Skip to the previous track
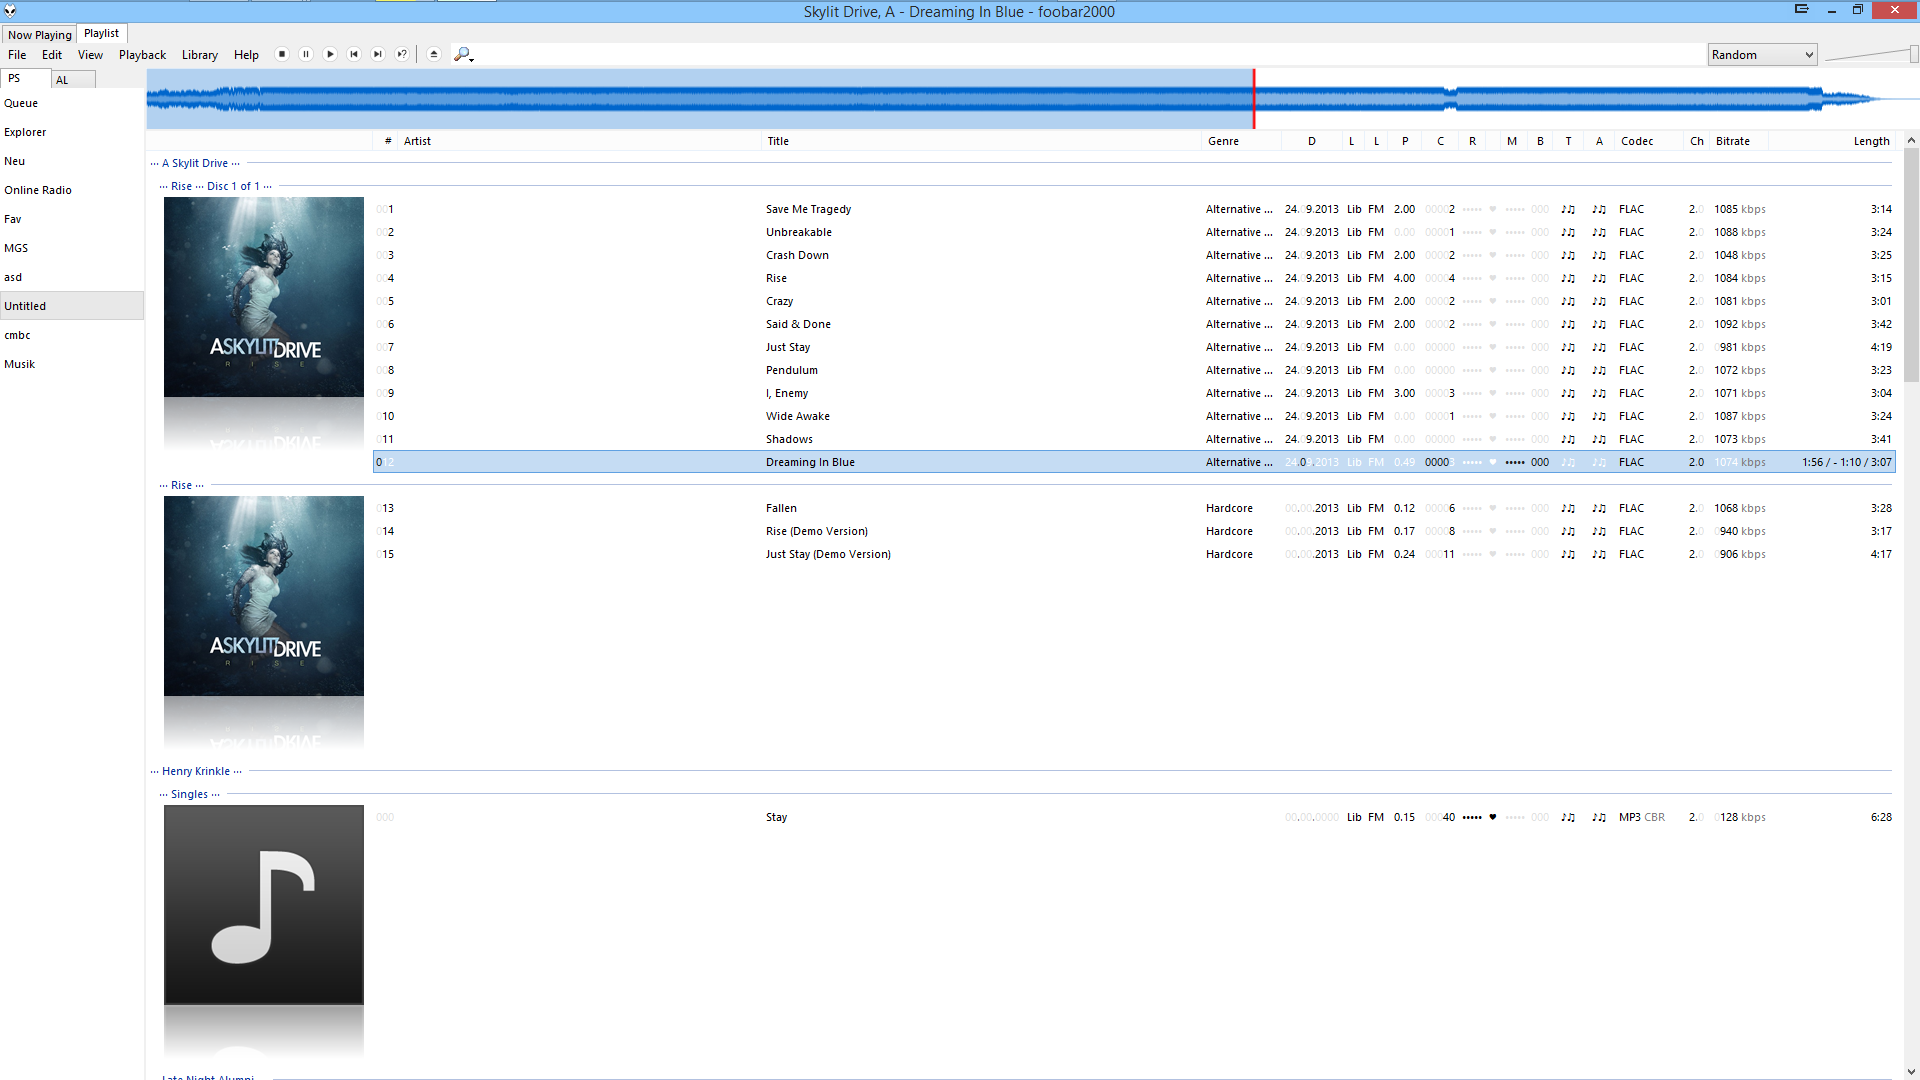 coord(354,55)
